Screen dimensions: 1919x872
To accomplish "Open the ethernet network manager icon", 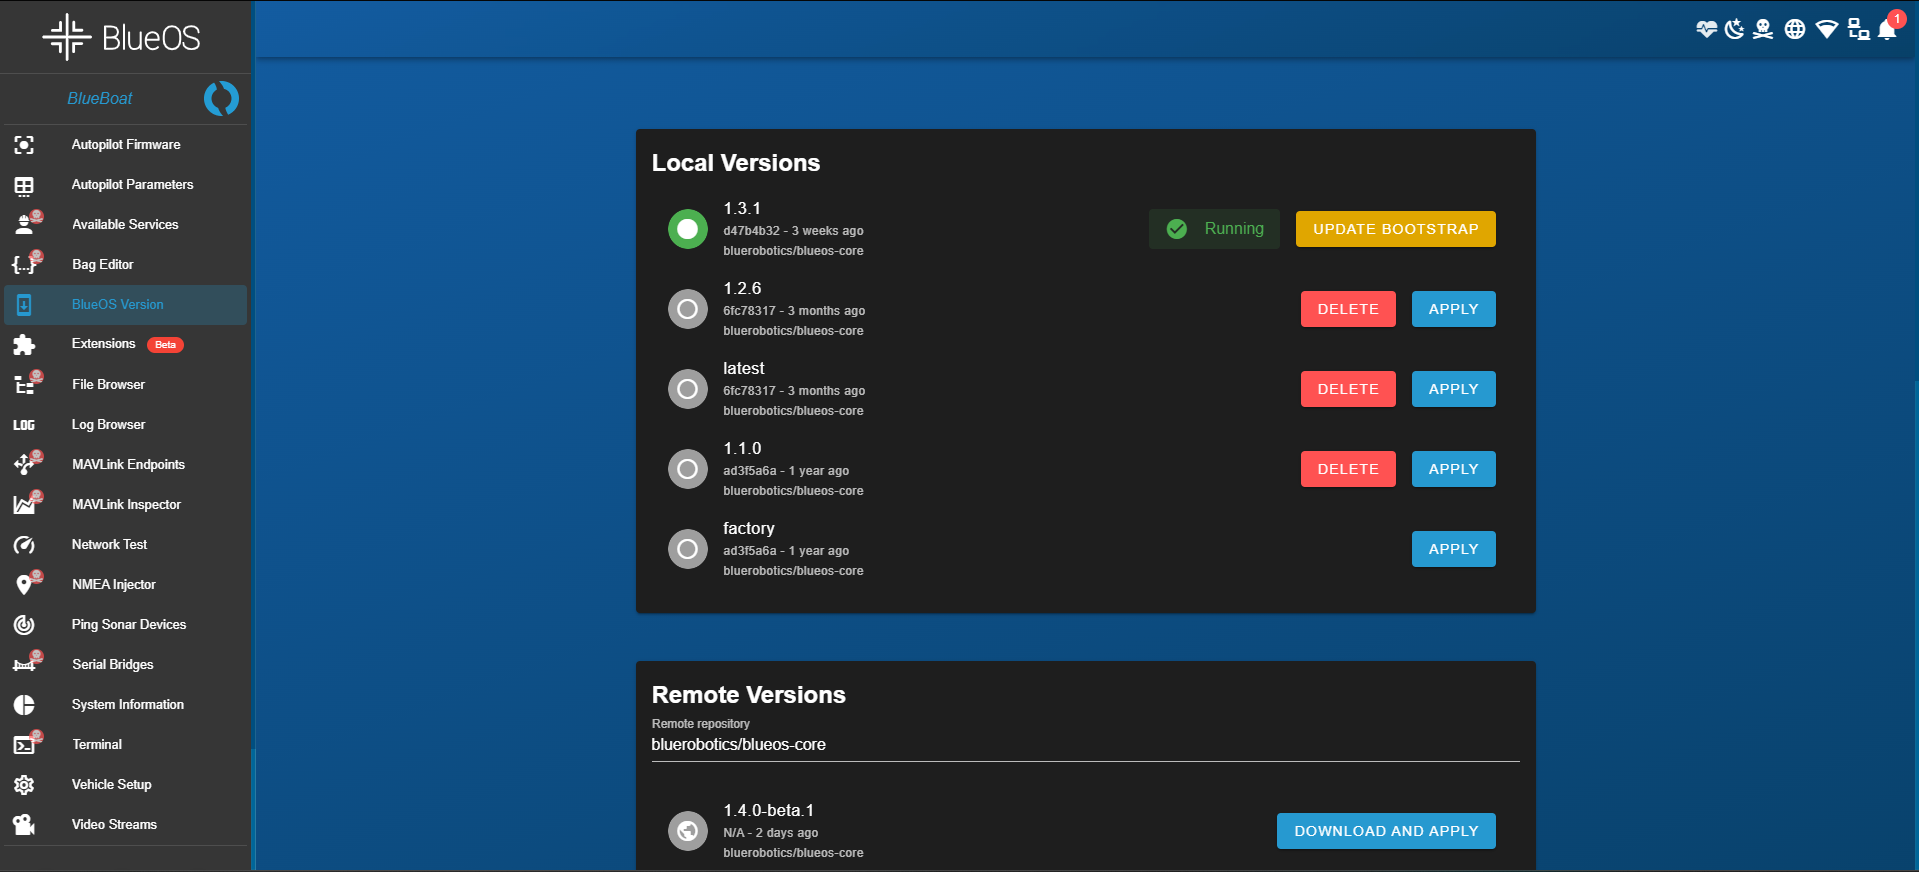I will 1859,29.
